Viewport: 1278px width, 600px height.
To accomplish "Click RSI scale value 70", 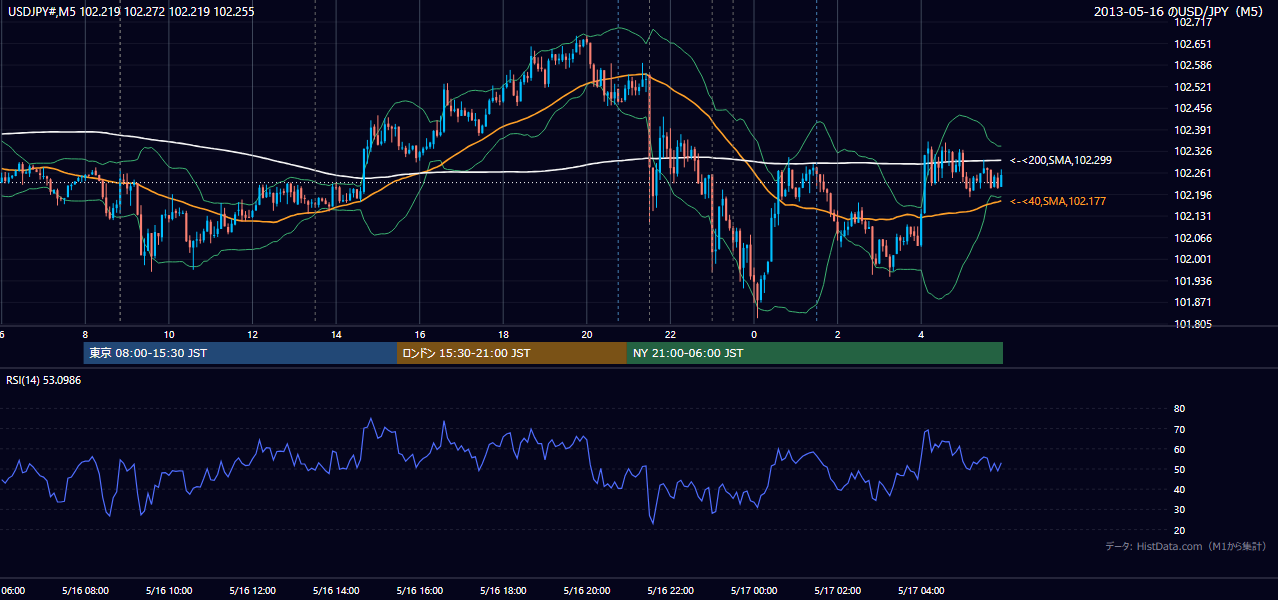I will (x=1179, y=429).
